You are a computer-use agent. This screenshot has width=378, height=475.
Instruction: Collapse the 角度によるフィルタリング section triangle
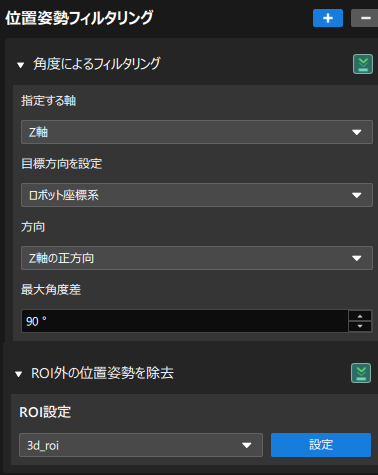pos(21,65)
